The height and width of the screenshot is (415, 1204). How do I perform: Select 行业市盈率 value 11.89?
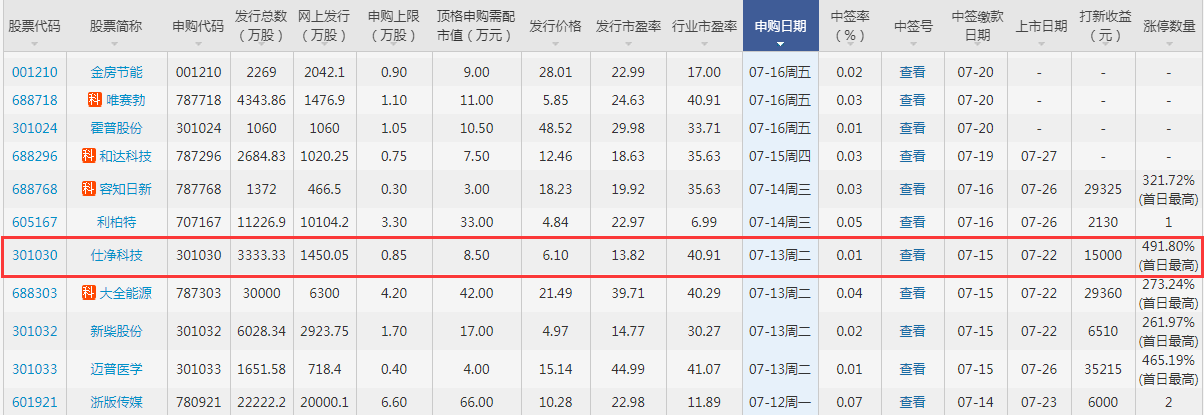tap(704, 401)
